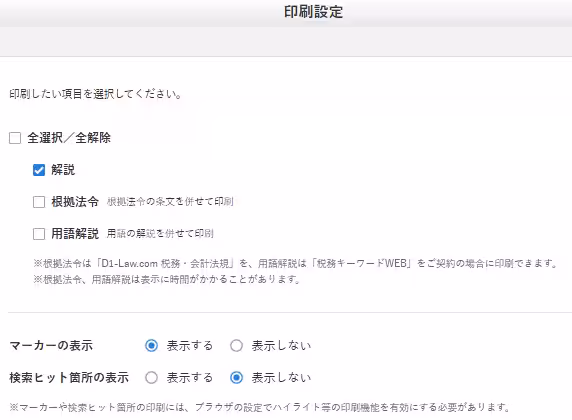Click the 用語解説 bold label
Viewport: 572px width, 420px height.
pos(75,234)
